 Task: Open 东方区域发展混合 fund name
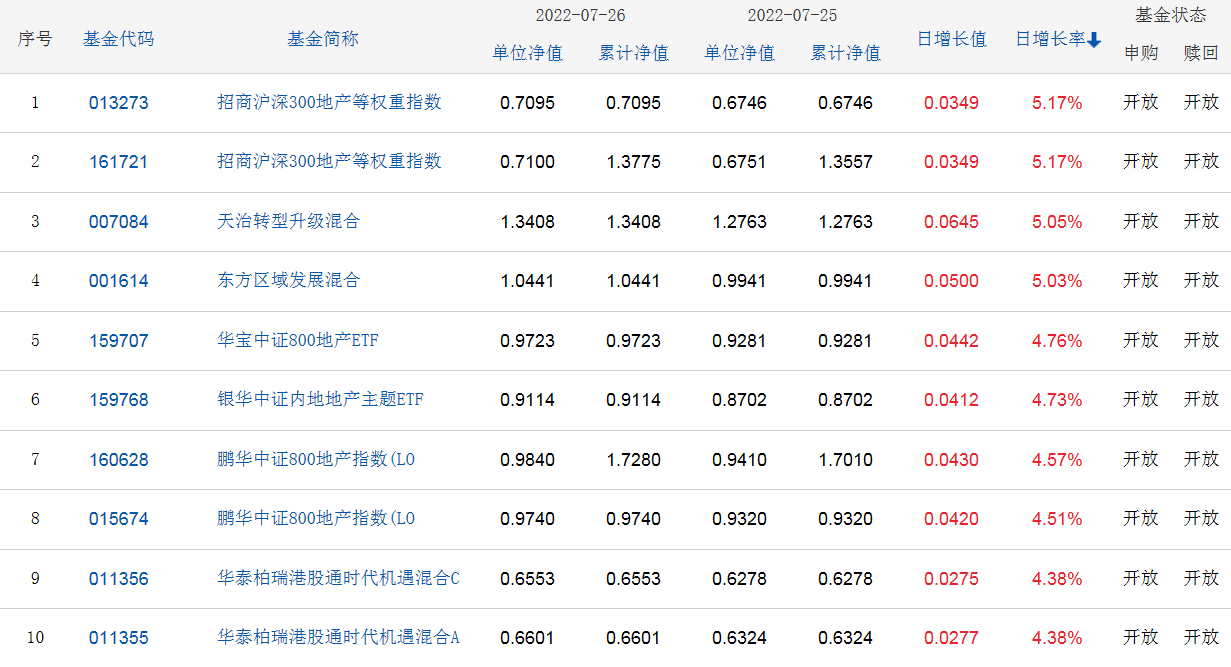tap(288, 280)
